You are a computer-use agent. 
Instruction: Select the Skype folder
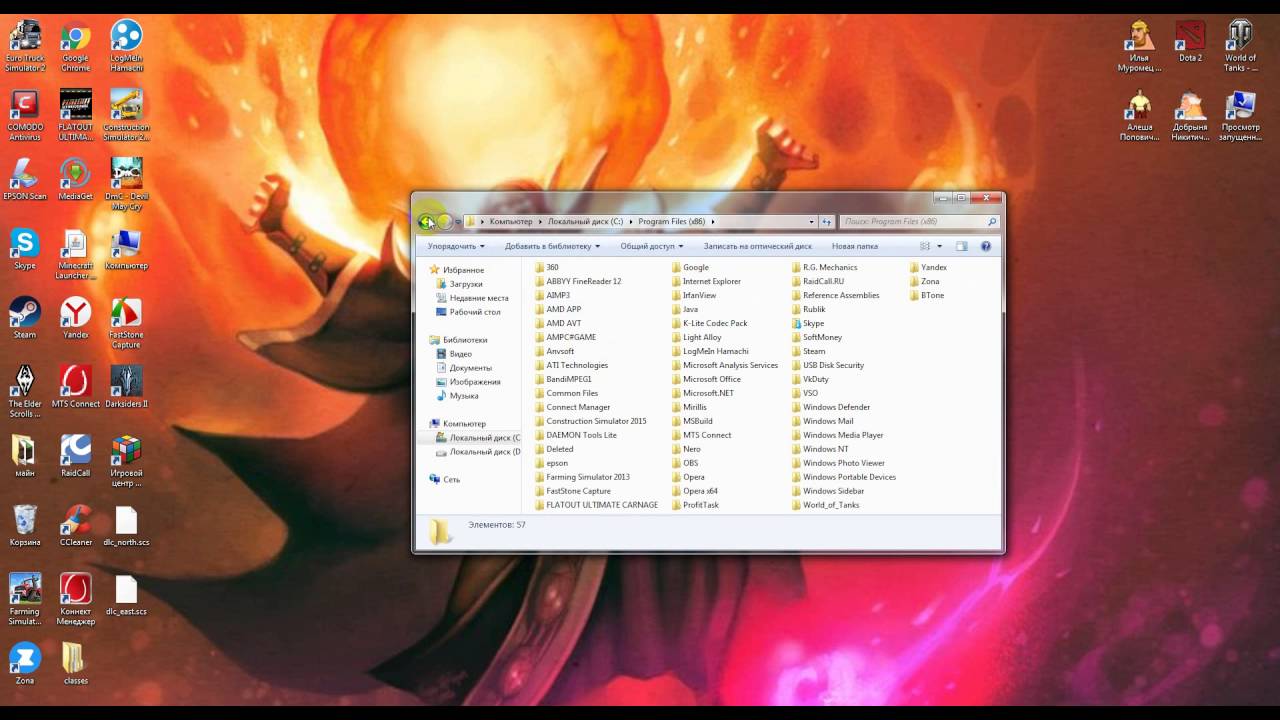pos(808,323)
